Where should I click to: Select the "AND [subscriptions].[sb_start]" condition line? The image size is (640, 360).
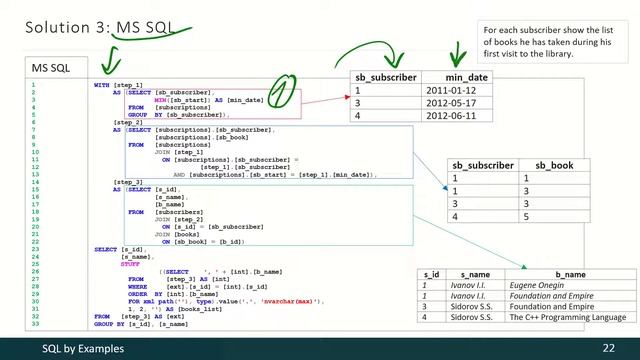tap(275, 175)
